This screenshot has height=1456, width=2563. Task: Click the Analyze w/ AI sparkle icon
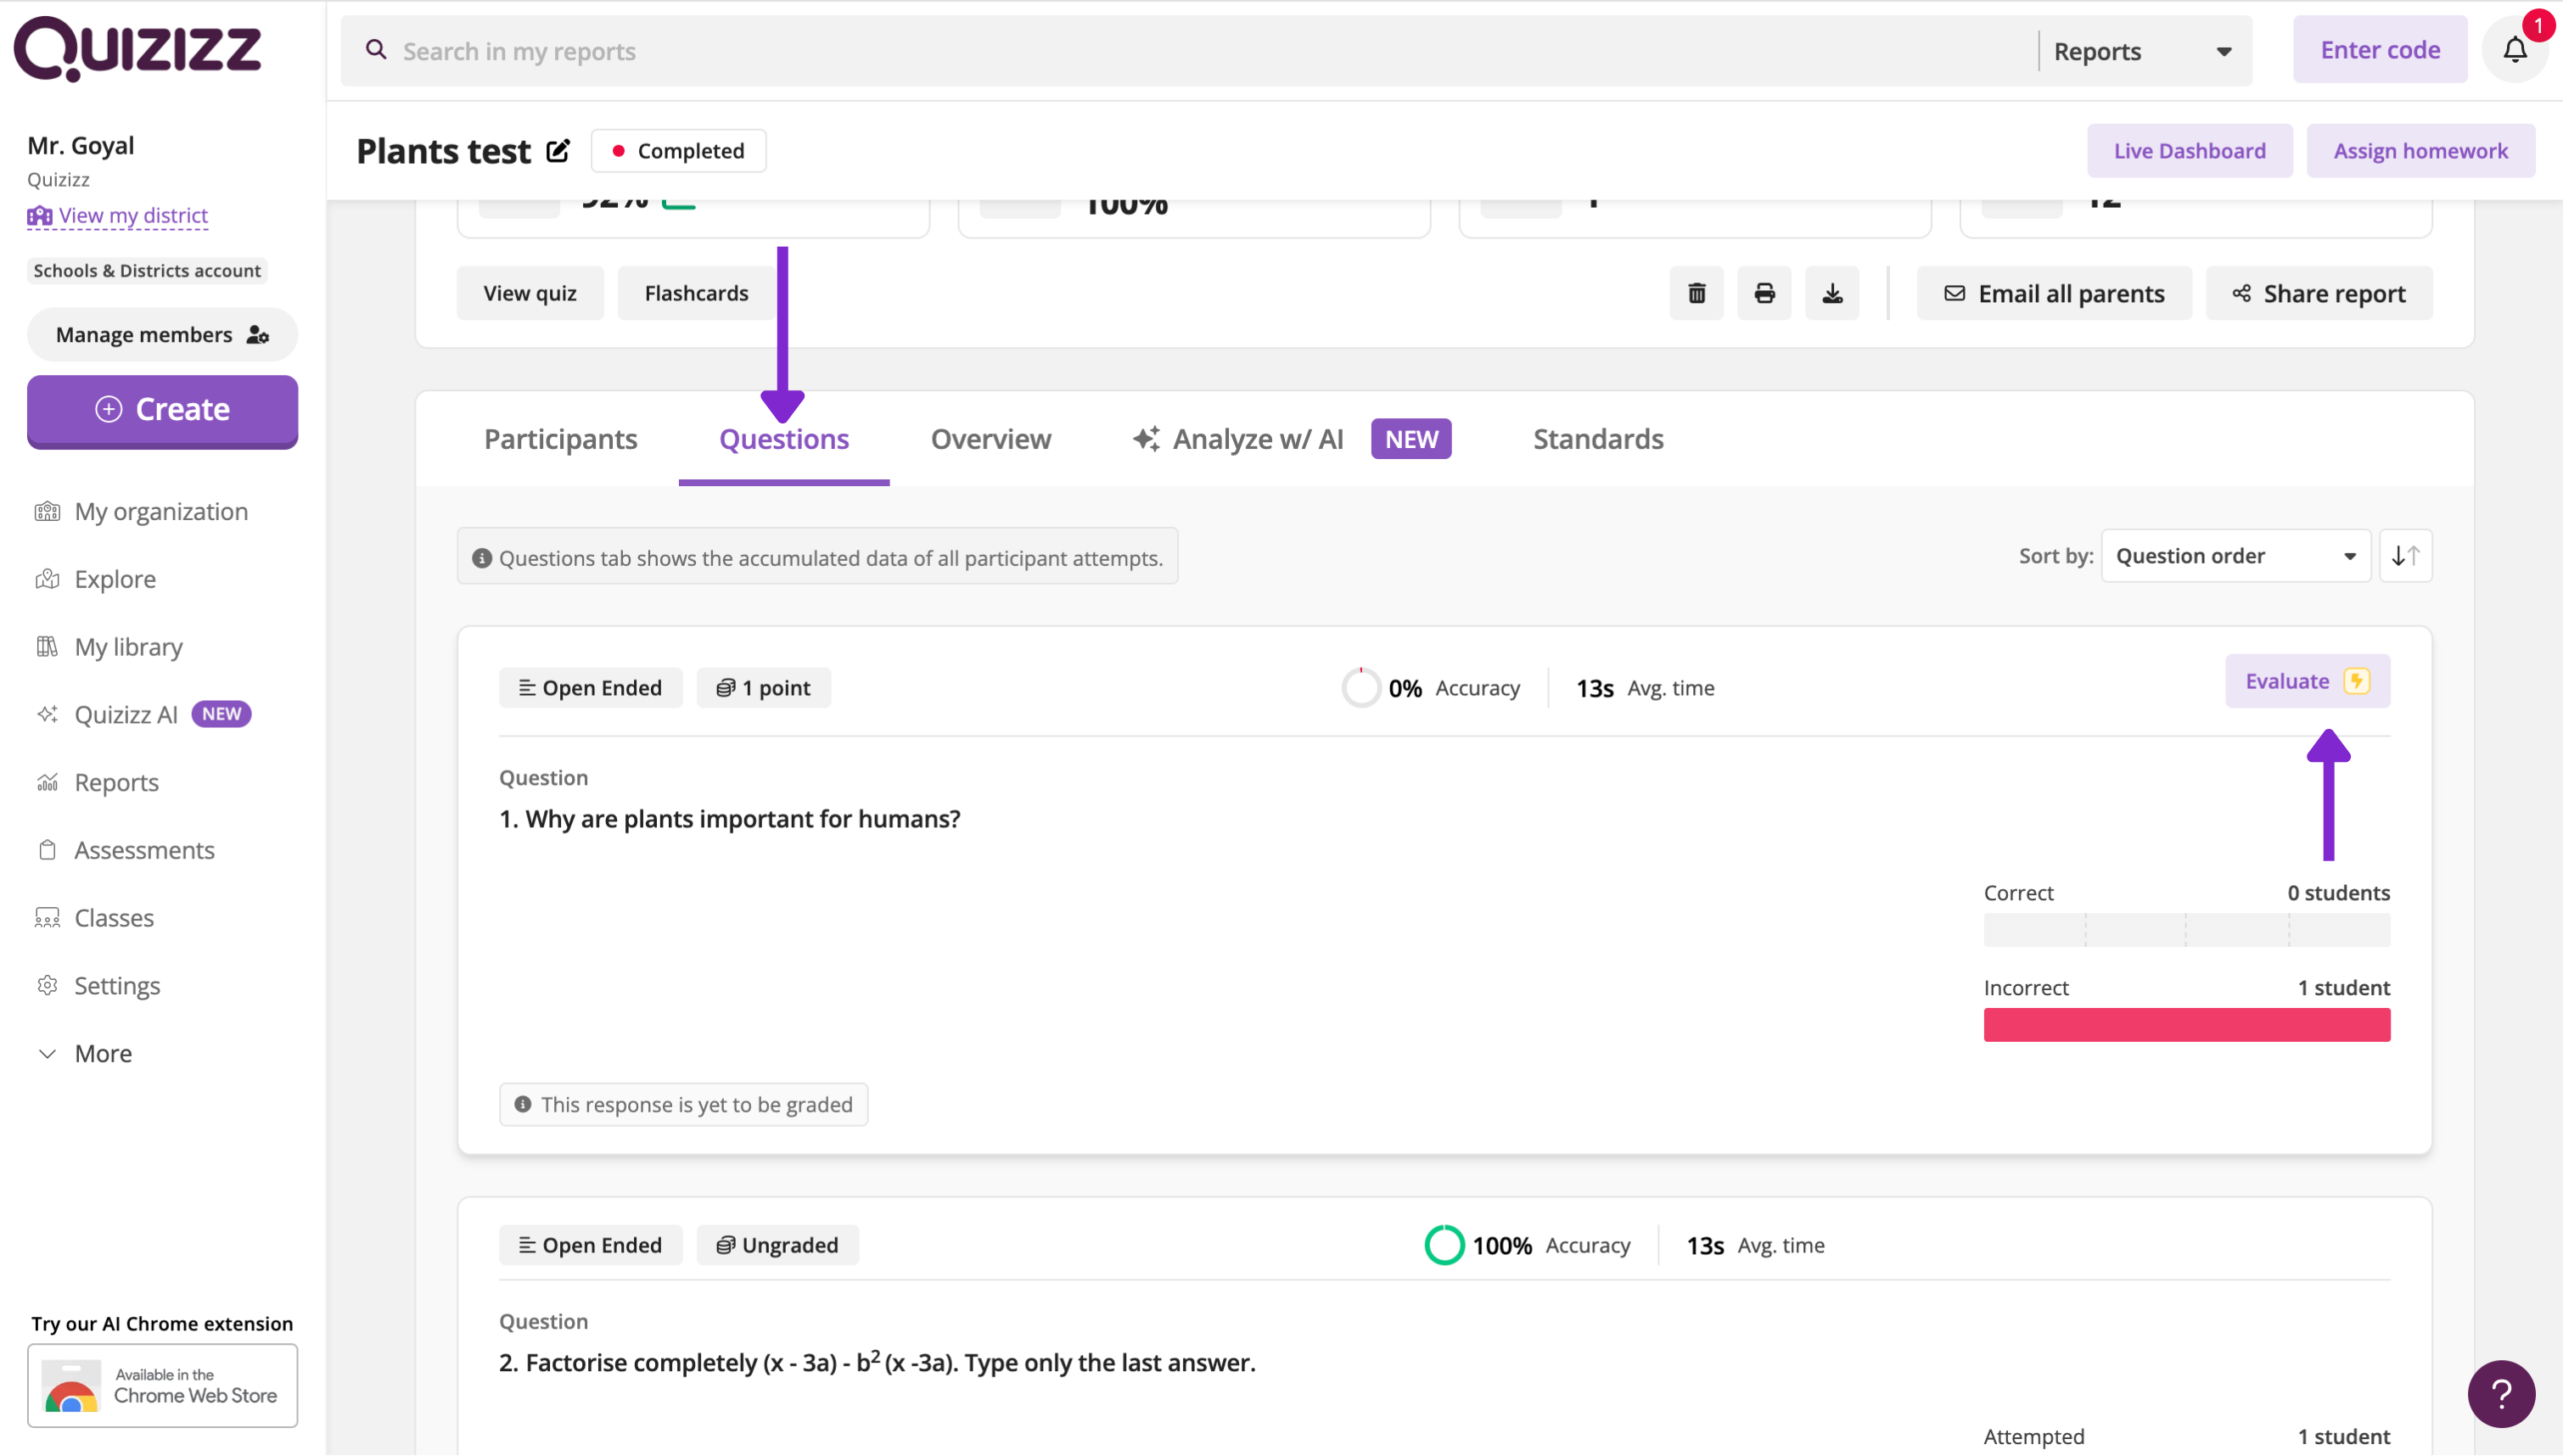1146,439
